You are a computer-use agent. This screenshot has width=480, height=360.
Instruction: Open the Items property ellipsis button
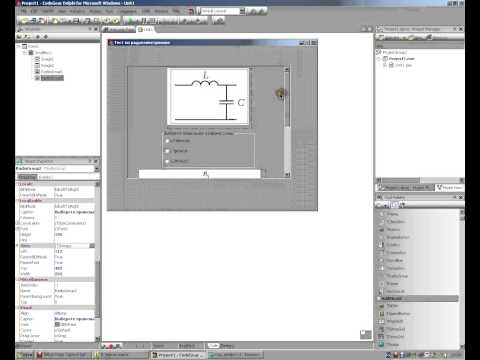click(x=92, y=246)
